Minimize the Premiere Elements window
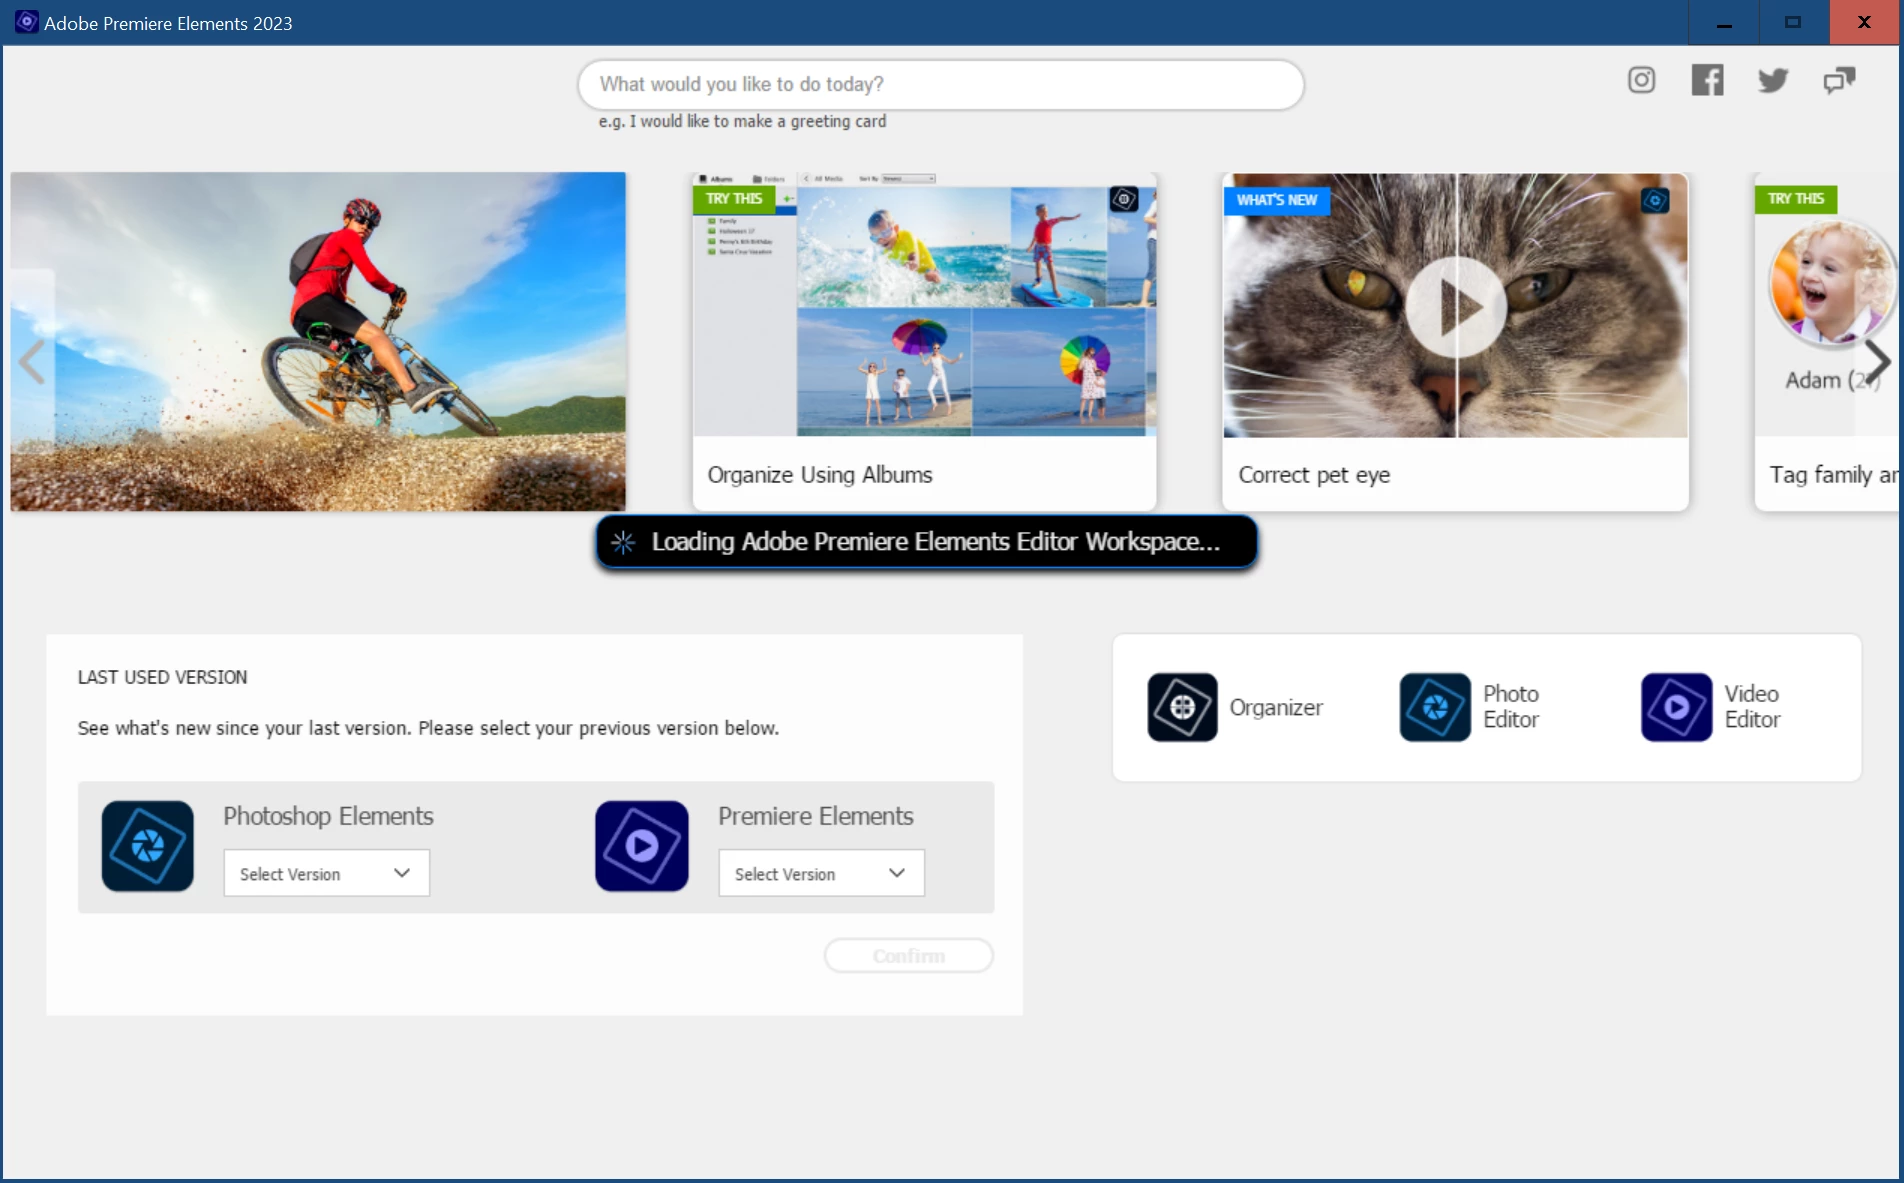This screenshot has height=1183, width=1904. pyautogui.click(x=1724, y=22)
